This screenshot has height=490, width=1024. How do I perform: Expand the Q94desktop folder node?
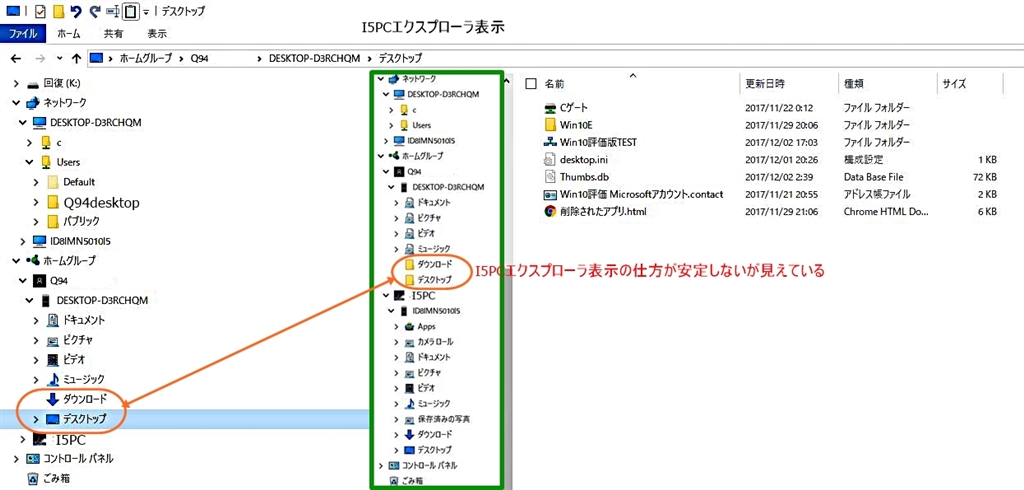pyautogui.click(x=37, y=202)
